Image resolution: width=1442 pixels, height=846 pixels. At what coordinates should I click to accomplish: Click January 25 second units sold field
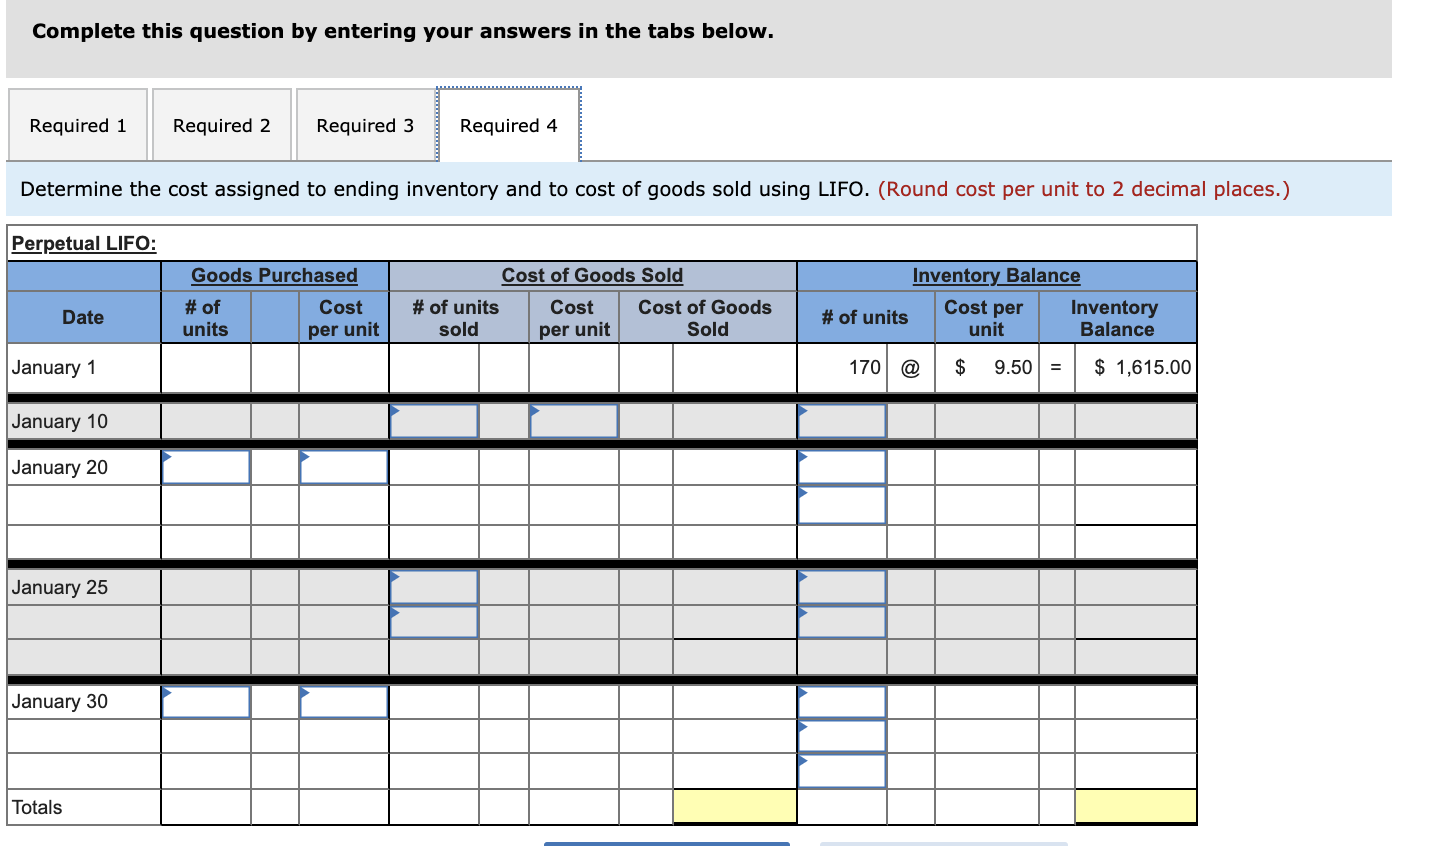434,622
